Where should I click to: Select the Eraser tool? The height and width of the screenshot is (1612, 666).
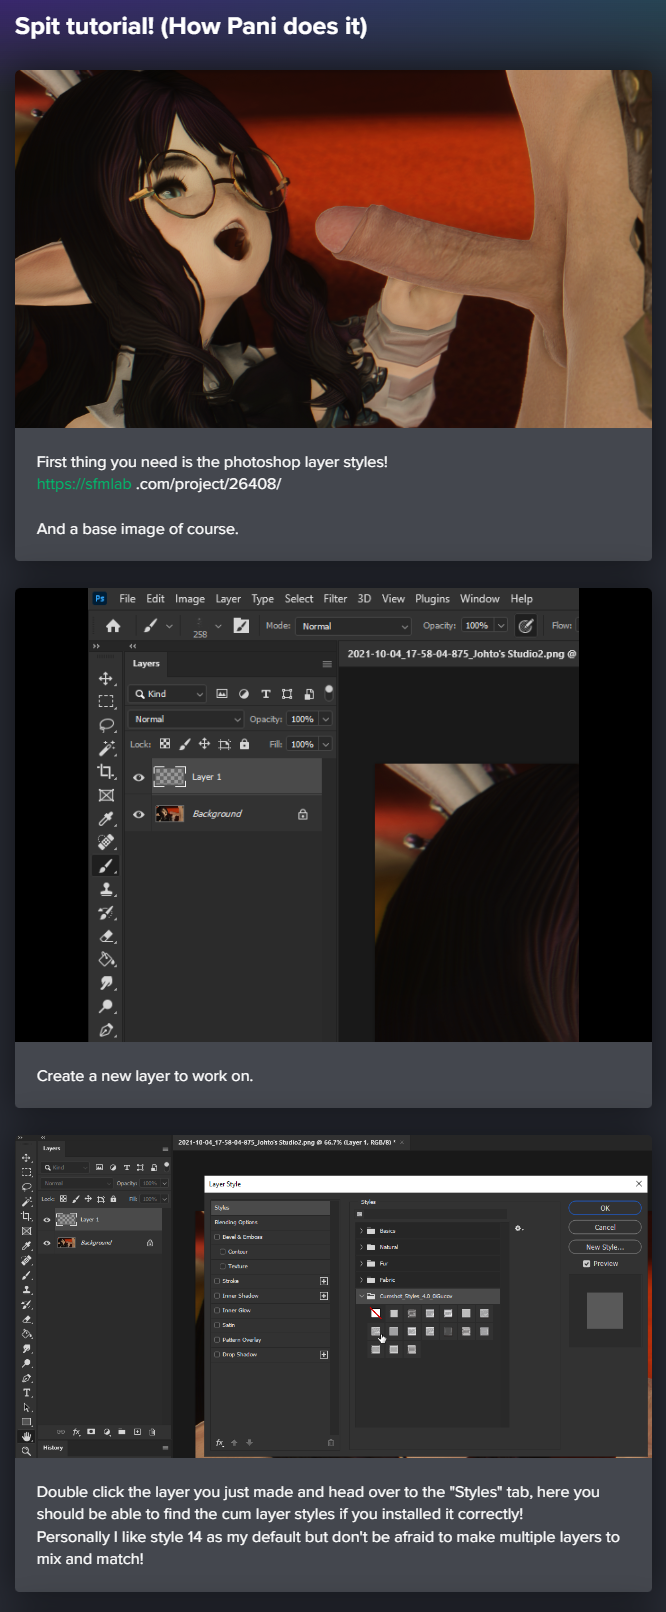pyautogui.click(x=106, y=937)
